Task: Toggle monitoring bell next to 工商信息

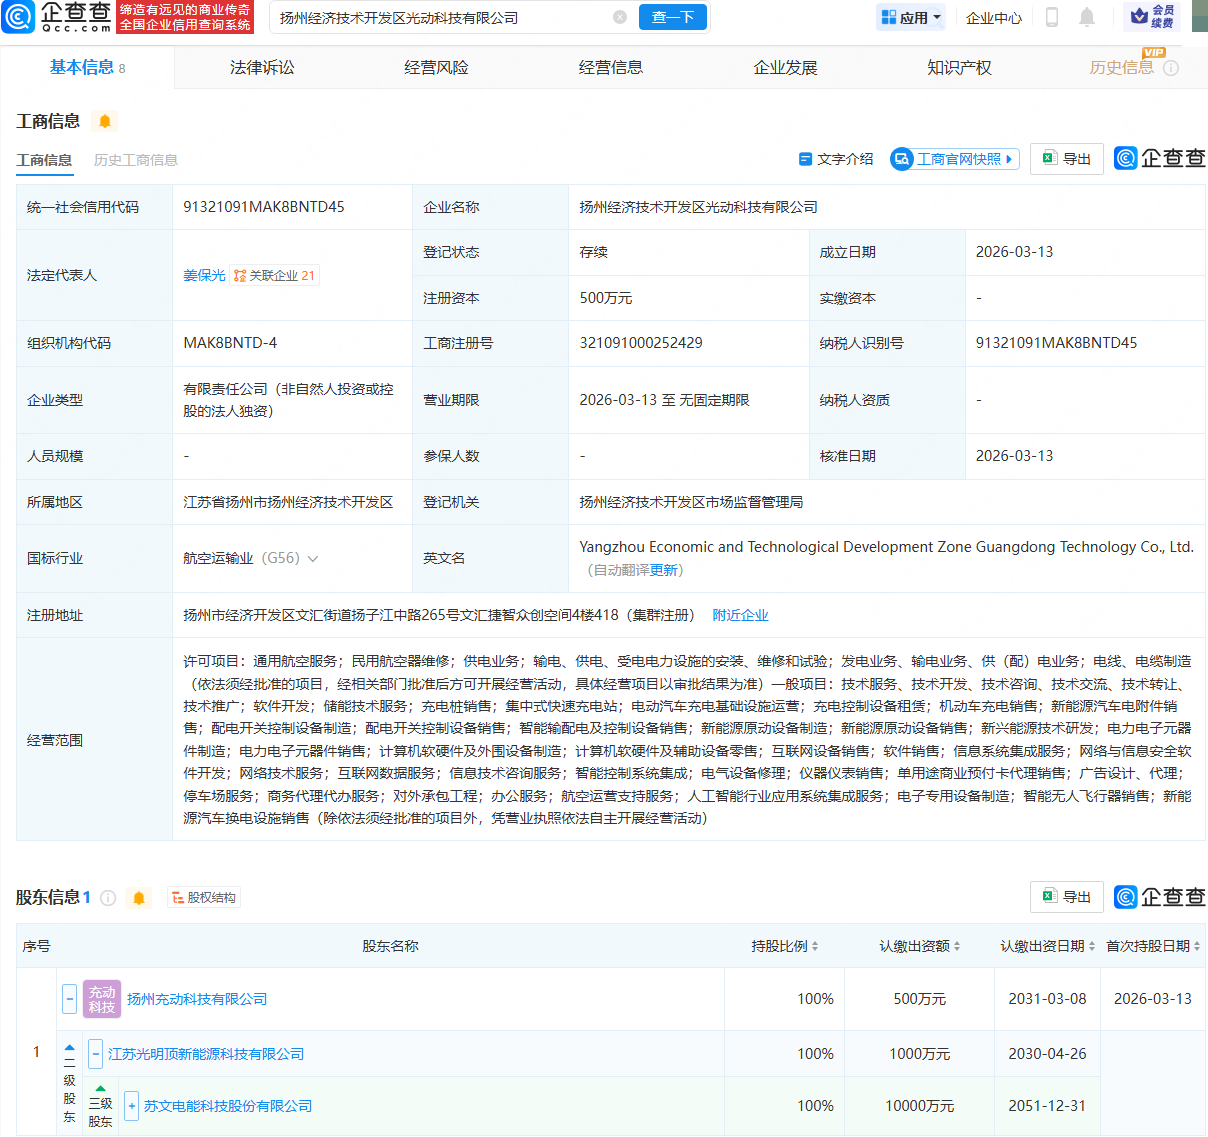Action: coord(105,121)
